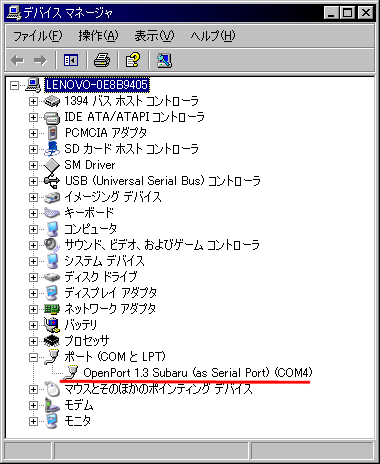Select マウスとそのほかのポインティング デバイス label

point(158,389)
